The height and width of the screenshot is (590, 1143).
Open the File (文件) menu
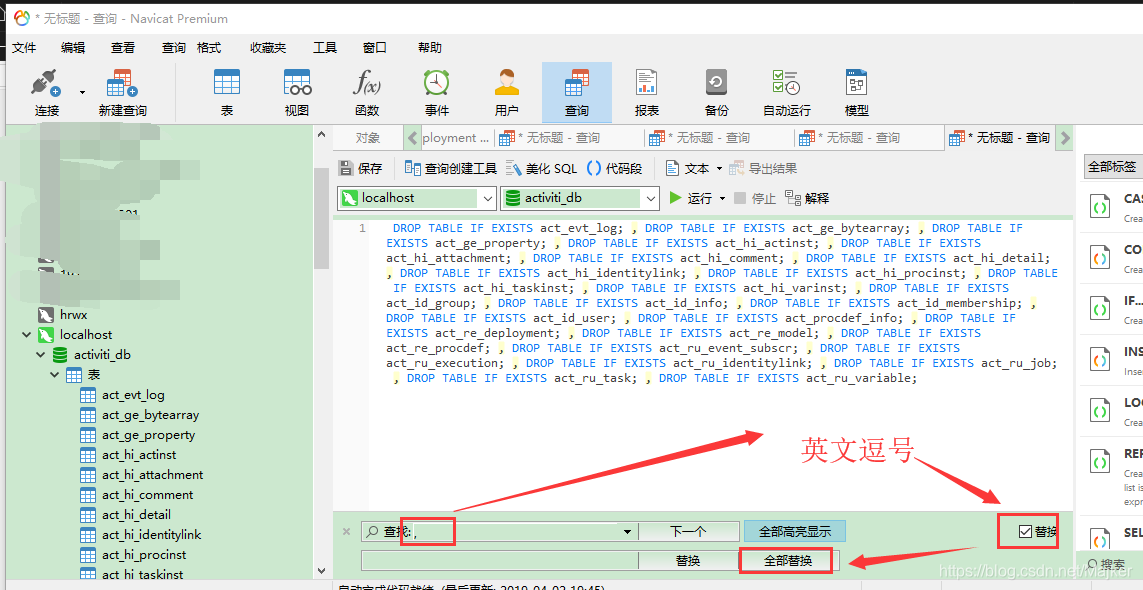[24, 47]
